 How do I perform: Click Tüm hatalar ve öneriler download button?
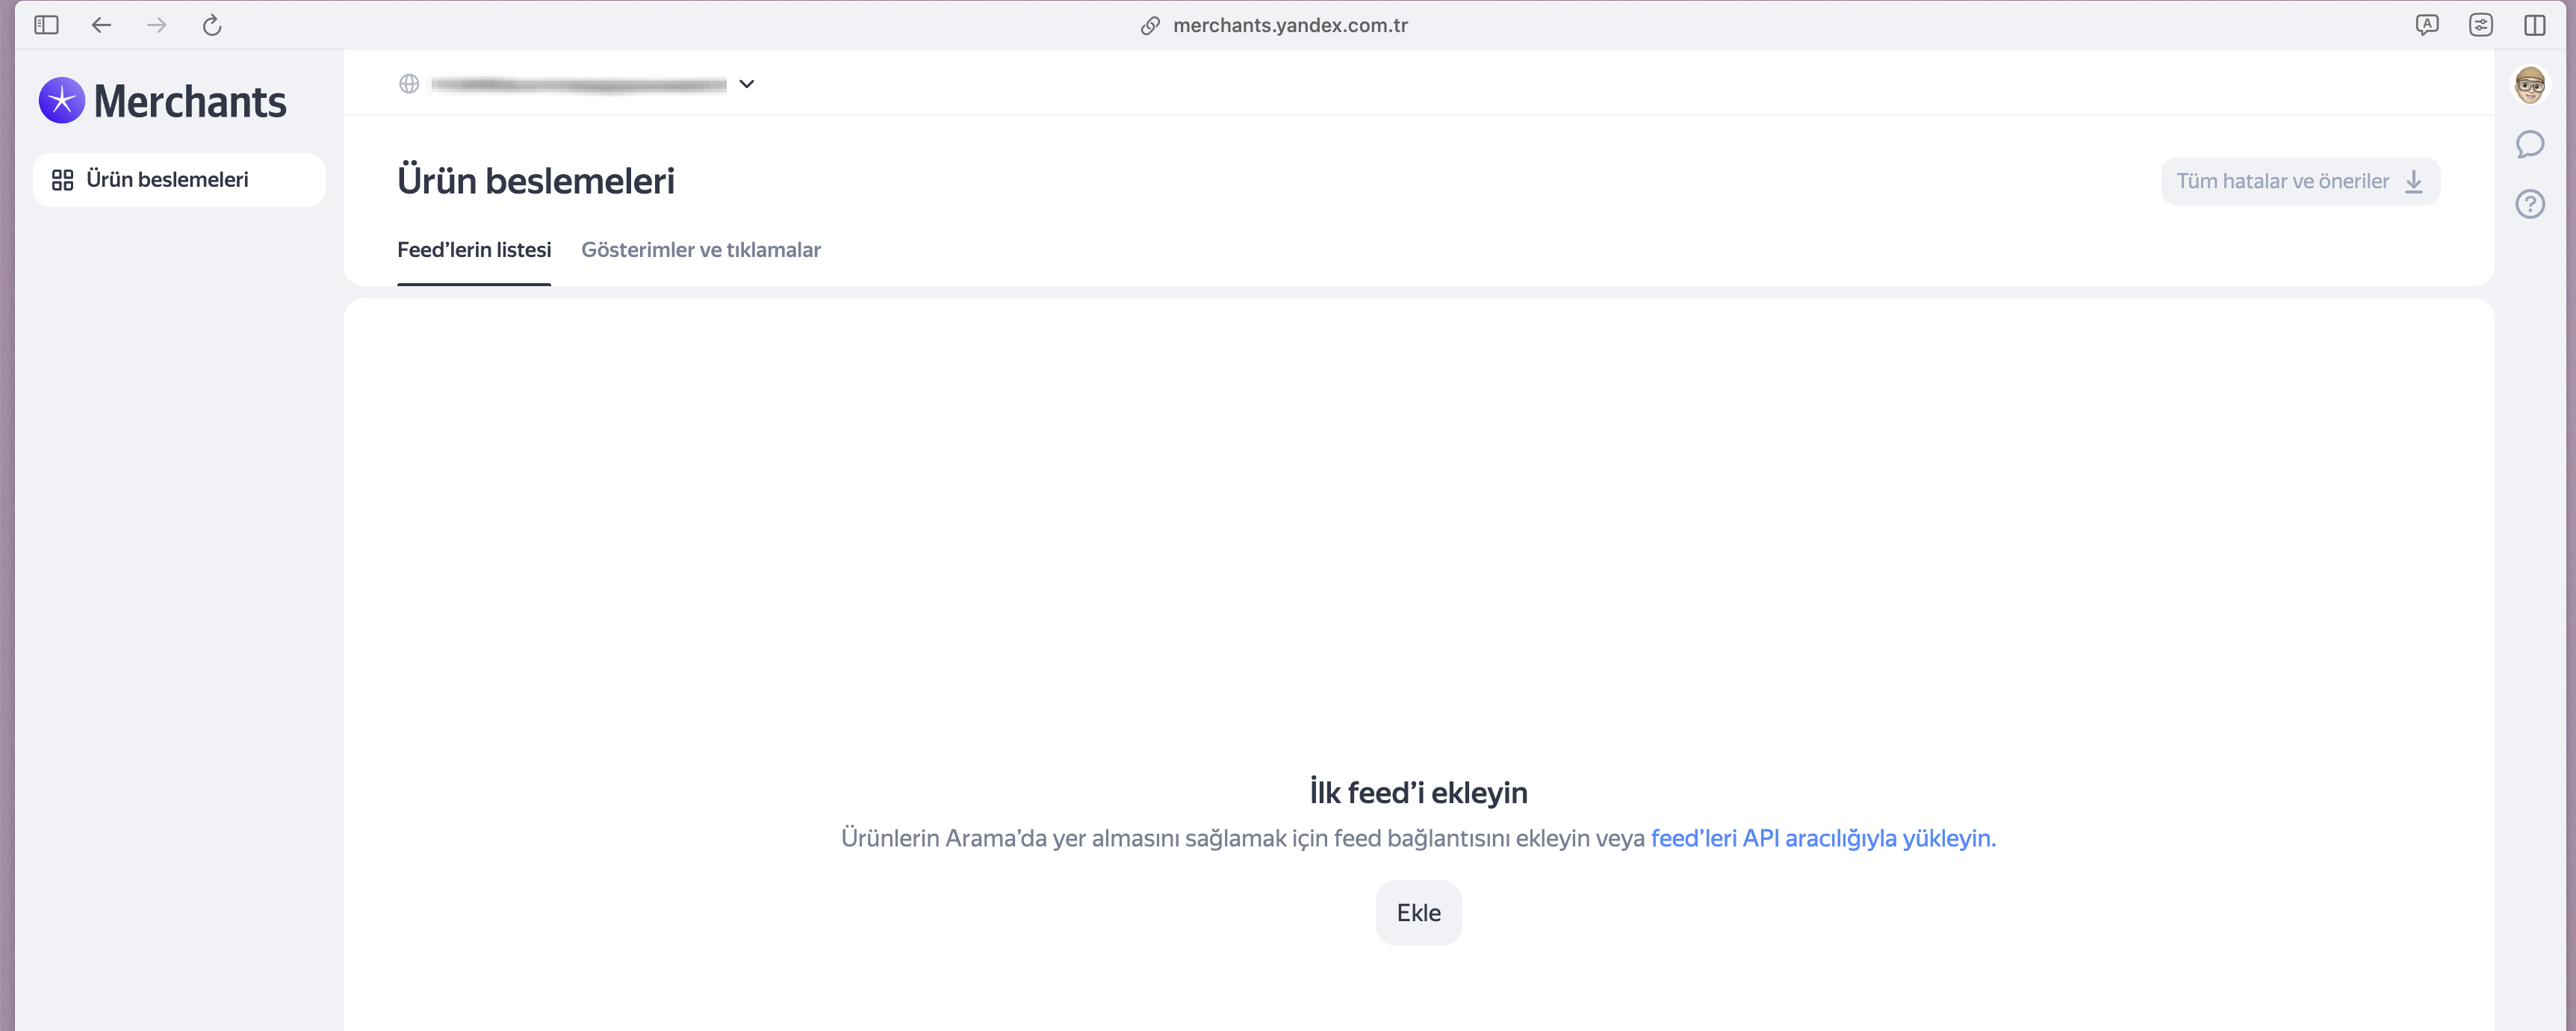pos(2299,182)
